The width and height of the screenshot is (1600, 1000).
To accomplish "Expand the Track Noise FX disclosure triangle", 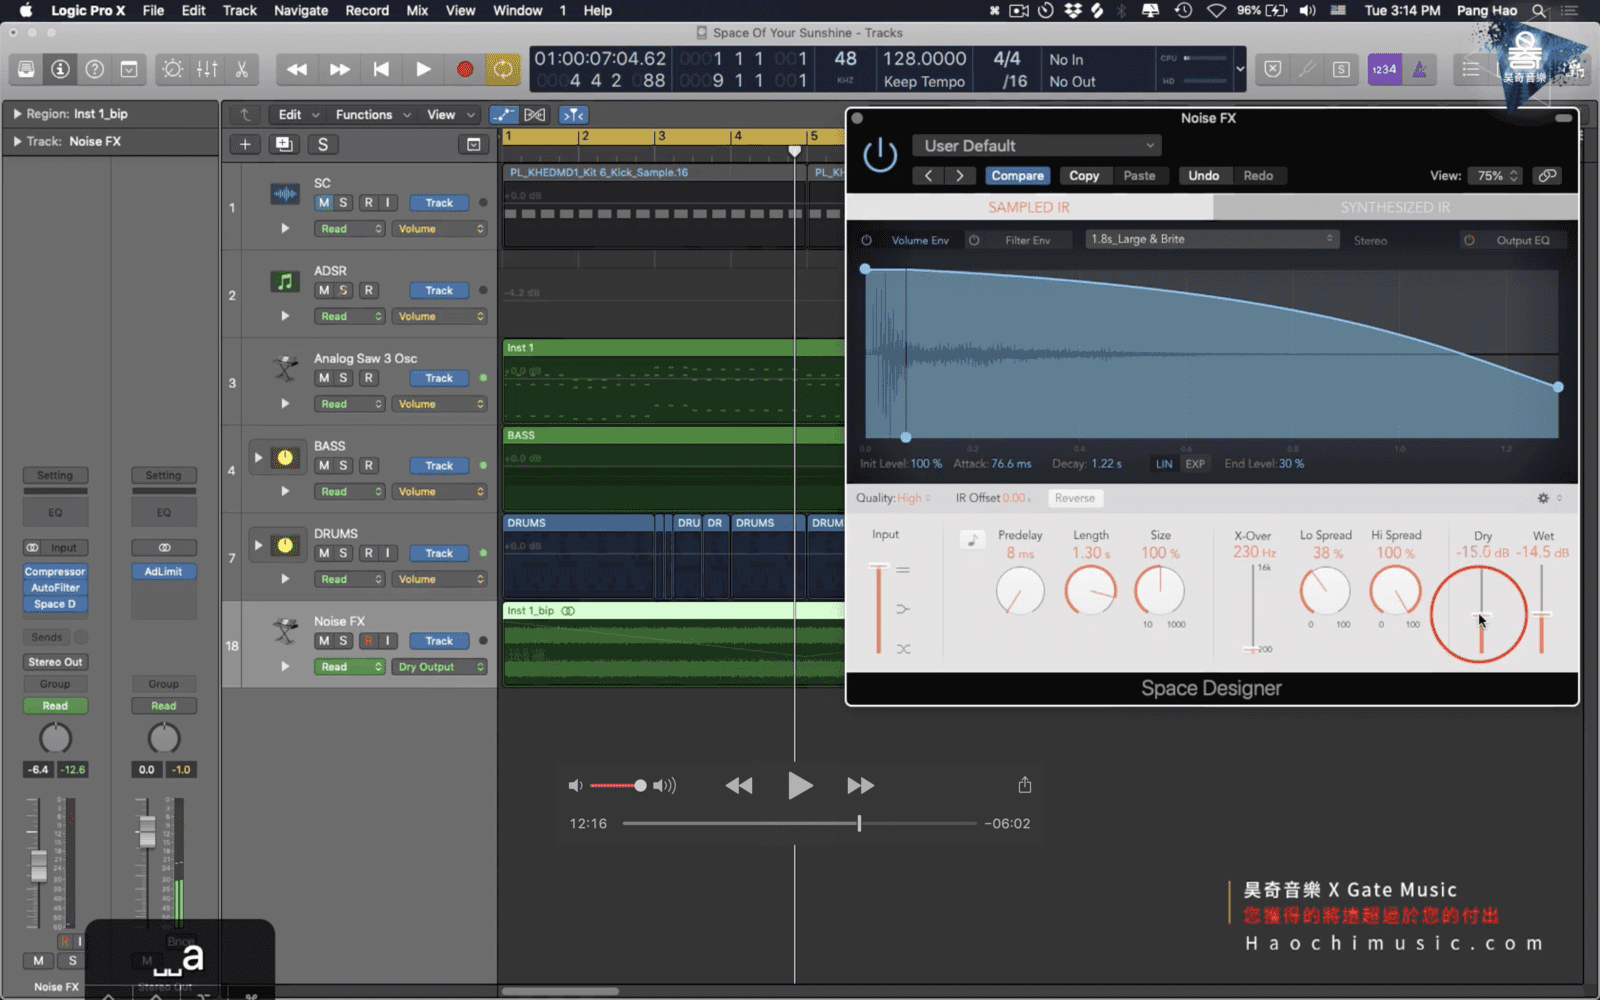I will 17,142.
